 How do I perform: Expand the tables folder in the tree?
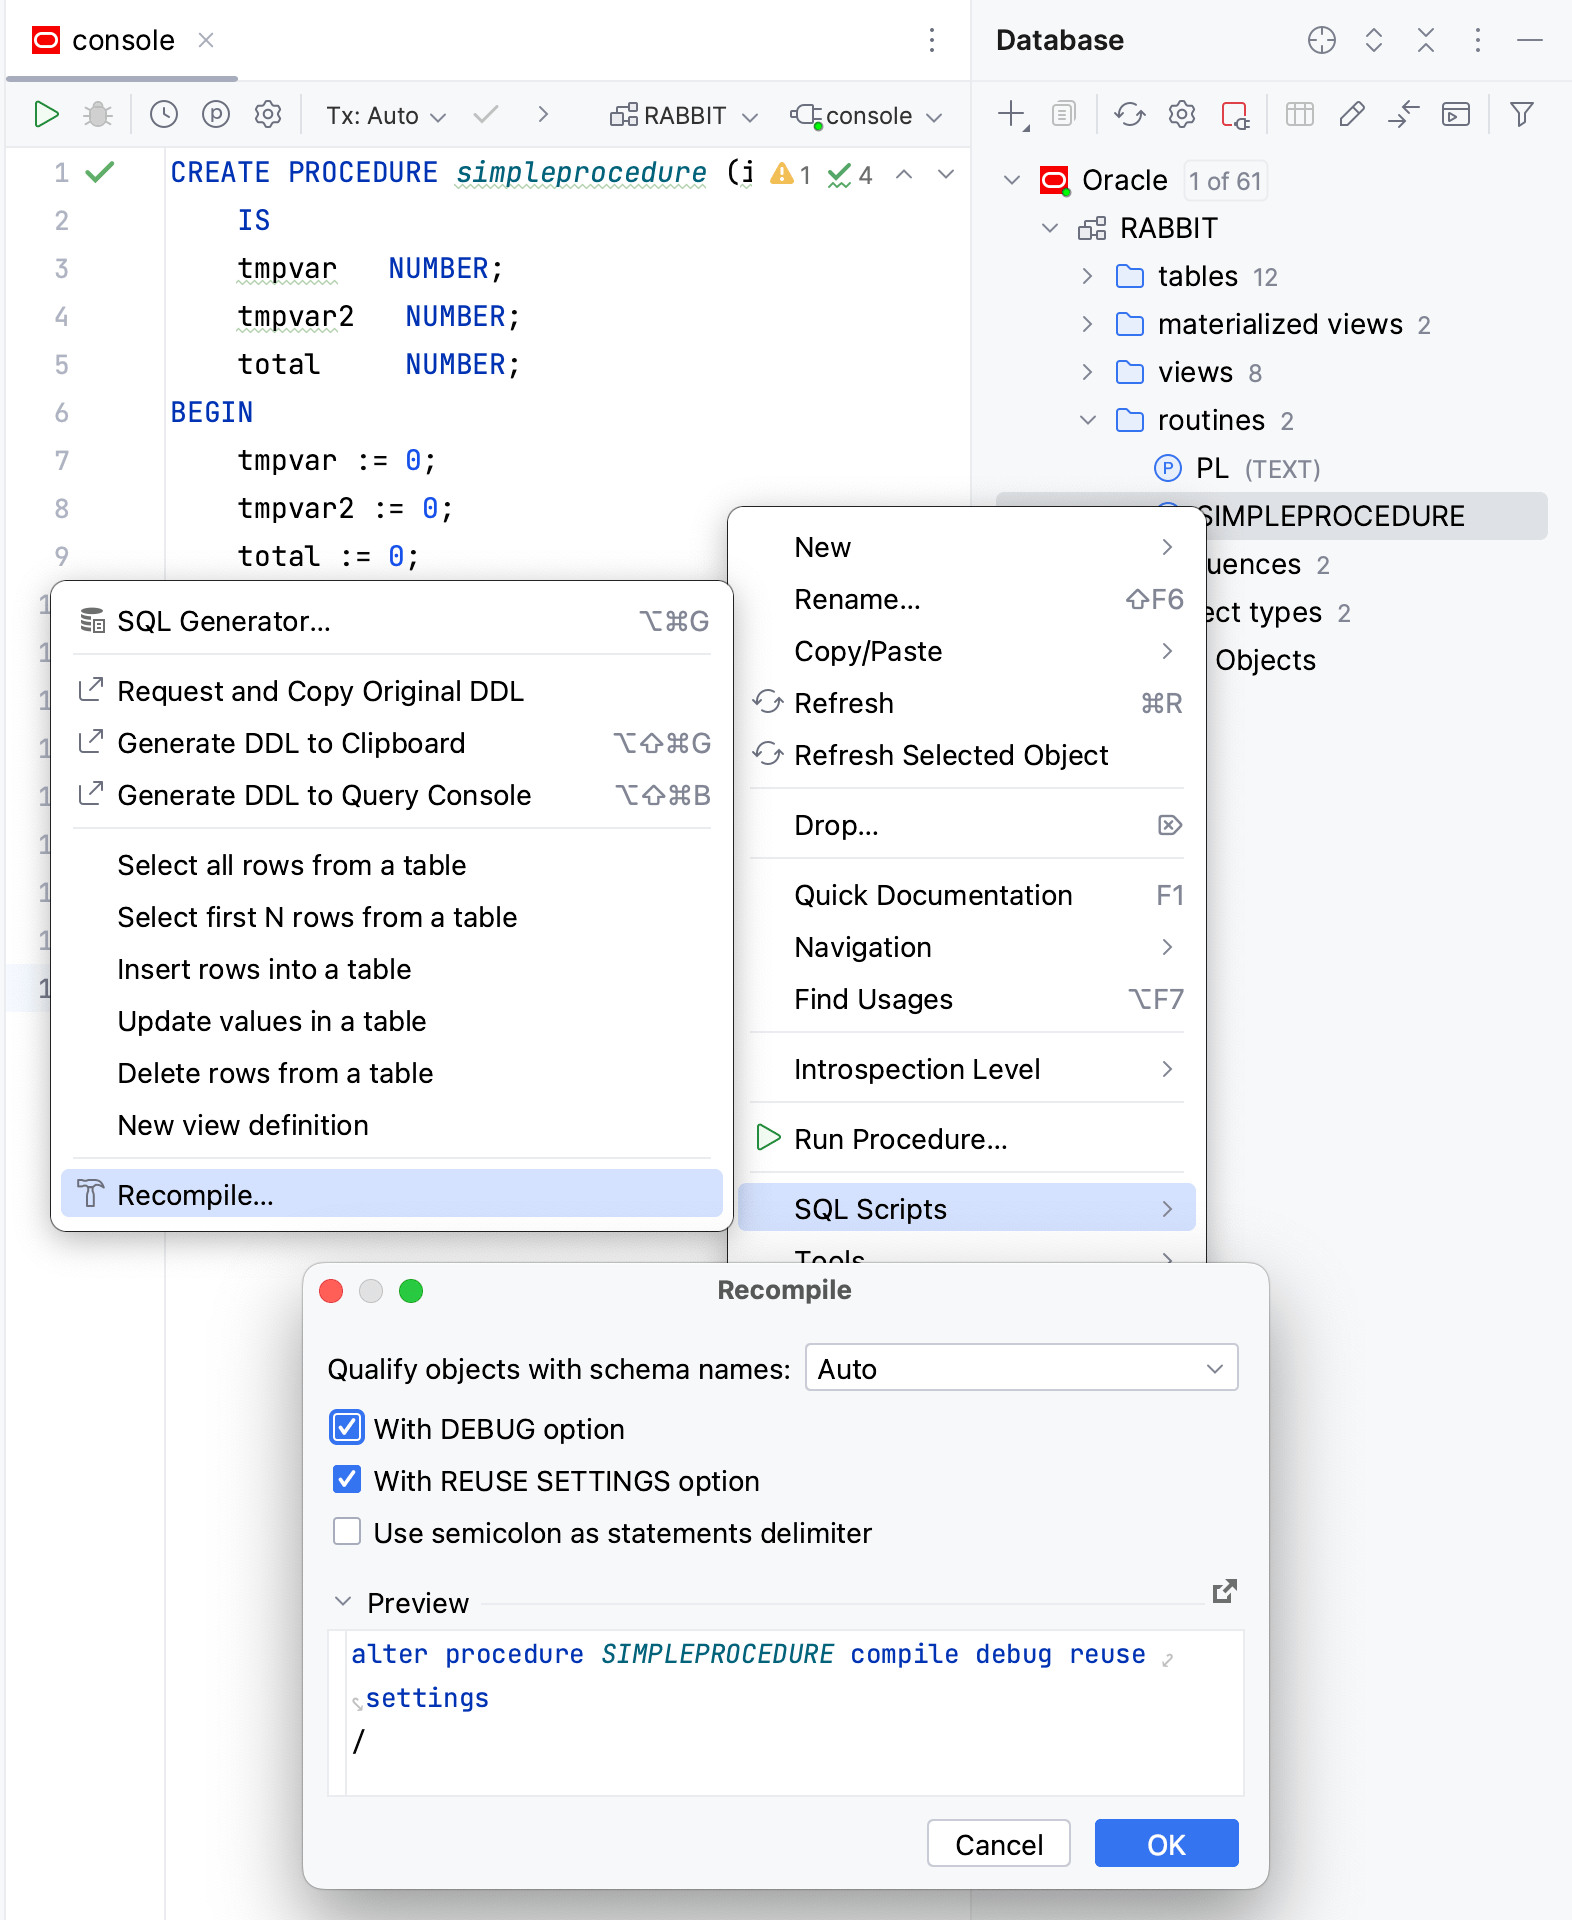pyautogui.click(x=1088, y=276)
